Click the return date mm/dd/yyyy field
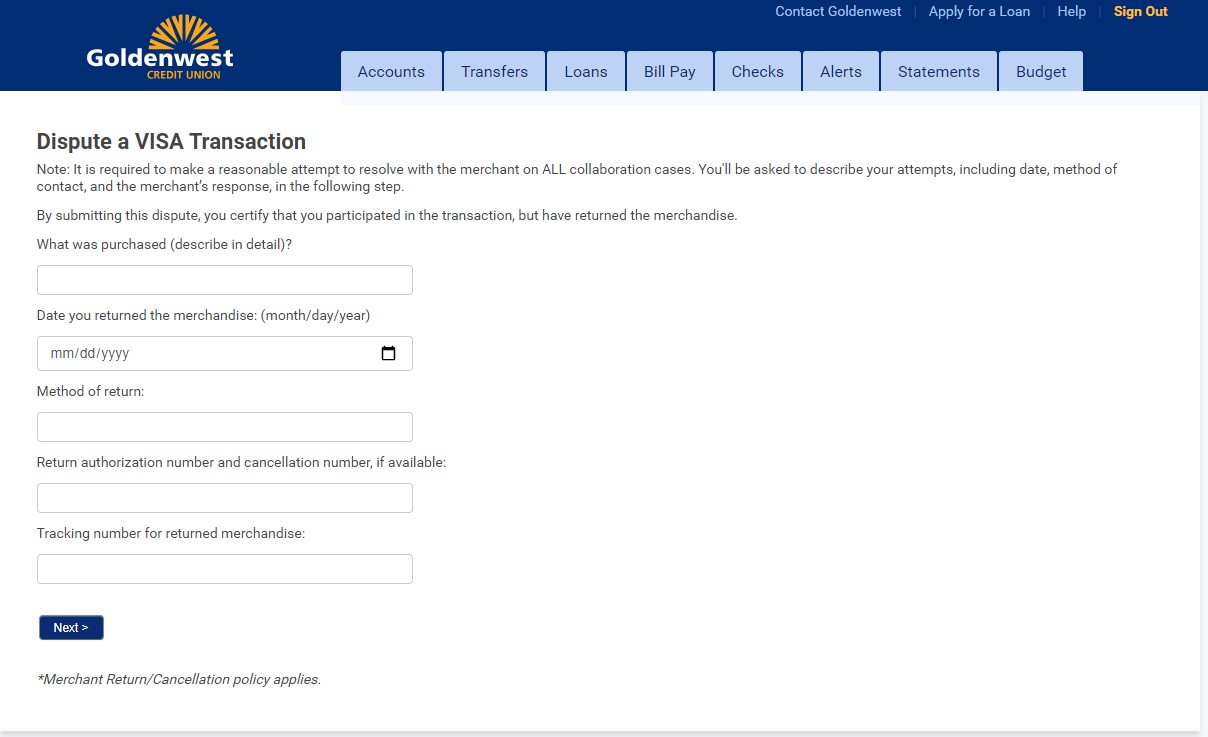 (x=200, y=353)
